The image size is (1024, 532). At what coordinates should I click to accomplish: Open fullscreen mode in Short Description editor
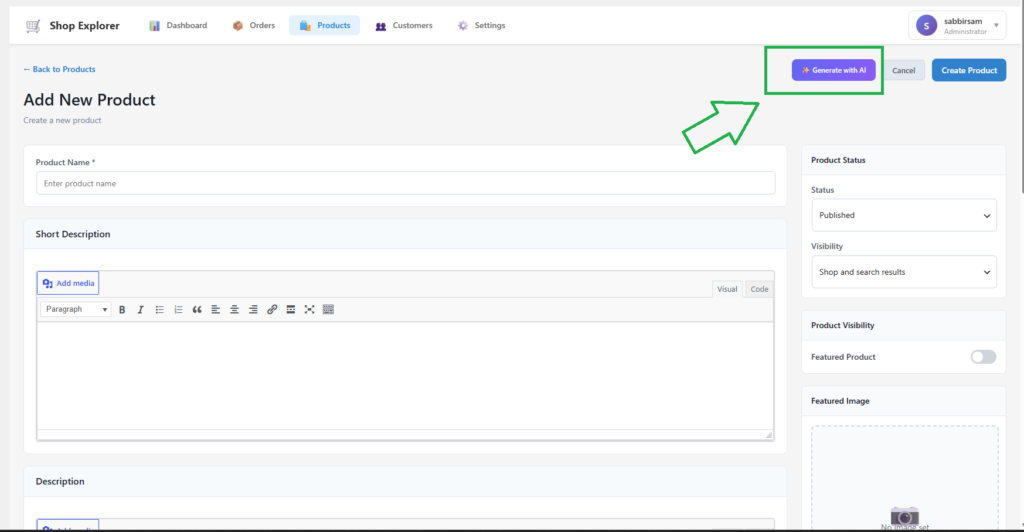pyautogui.click(x=310, y=309)
